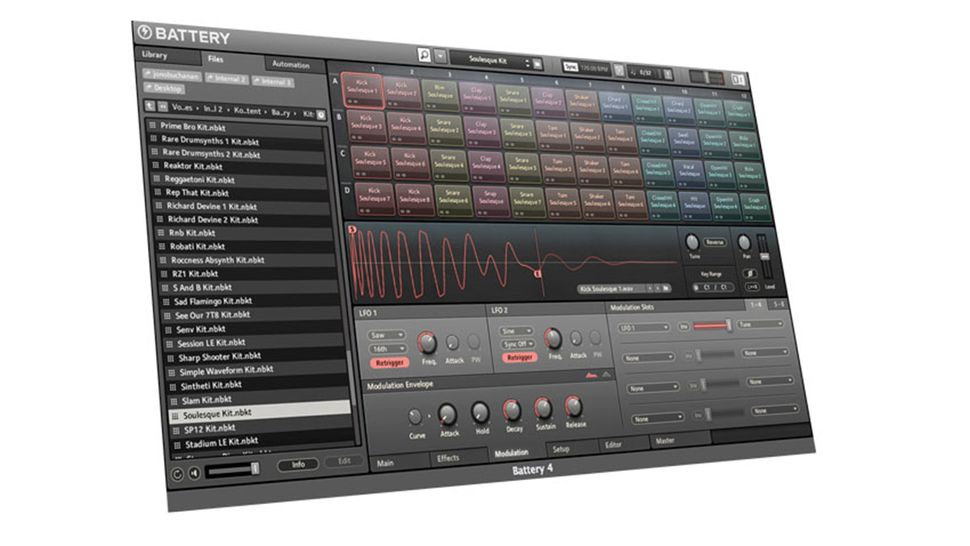Select the Kick Soulesque 7 cell in row D
The height and width of the screenshot is (546, 970).
pos(375,199)
